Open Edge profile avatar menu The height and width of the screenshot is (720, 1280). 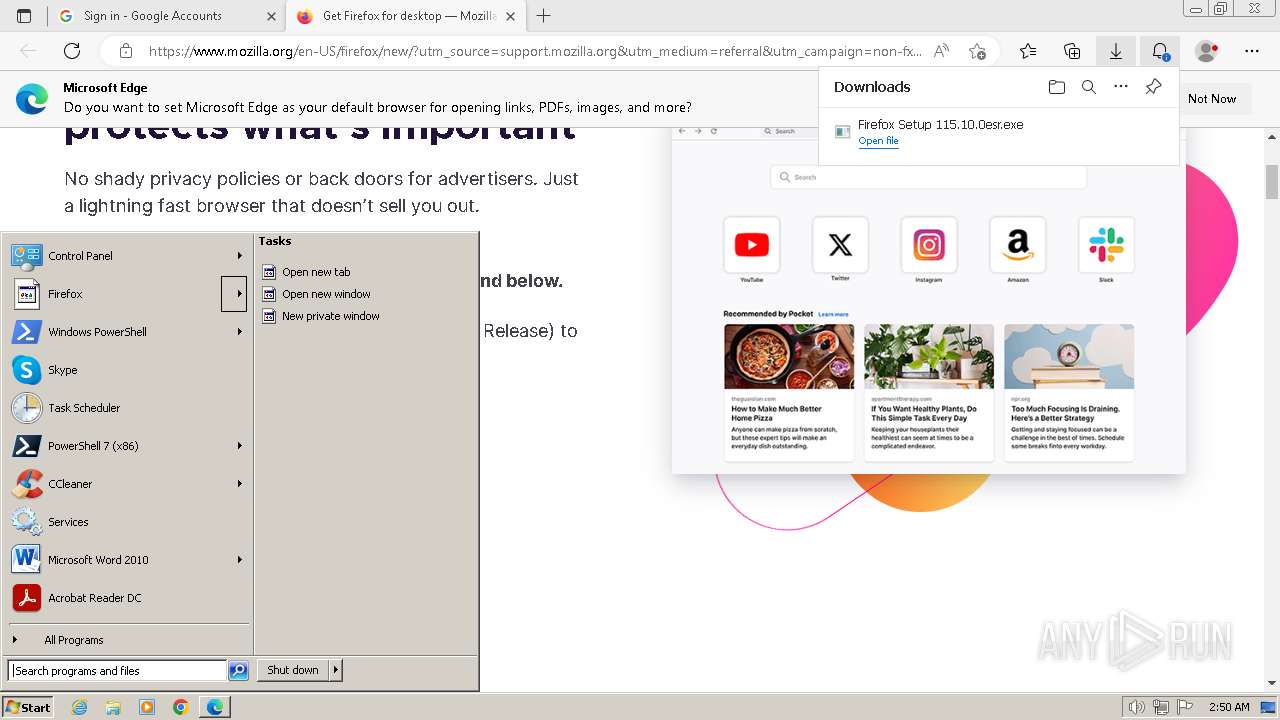[1207, 51]
